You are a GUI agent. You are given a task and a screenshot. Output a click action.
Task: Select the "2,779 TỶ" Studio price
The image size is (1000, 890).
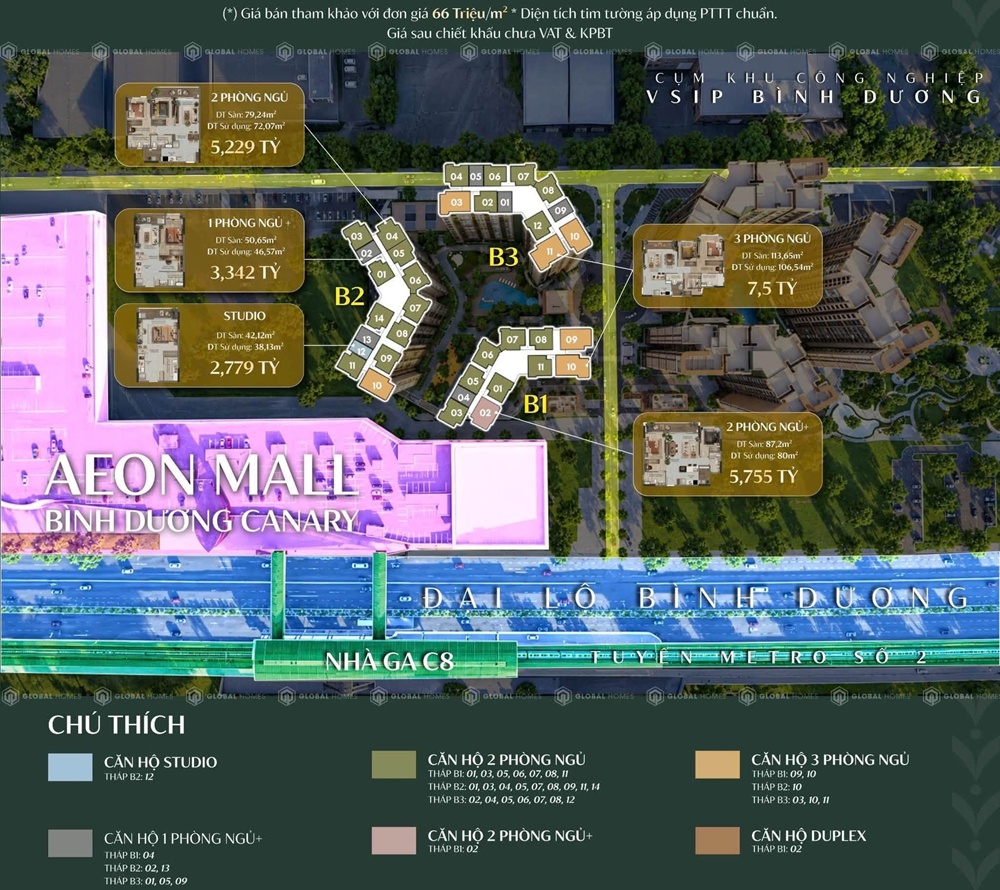tap(245, 367)
